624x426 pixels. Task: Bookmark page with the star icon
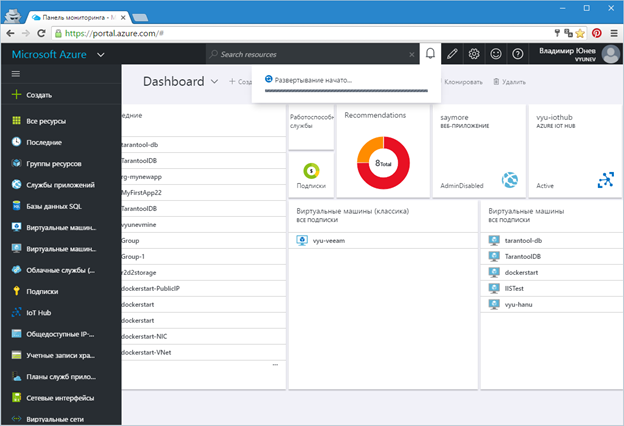click(580, 33)
